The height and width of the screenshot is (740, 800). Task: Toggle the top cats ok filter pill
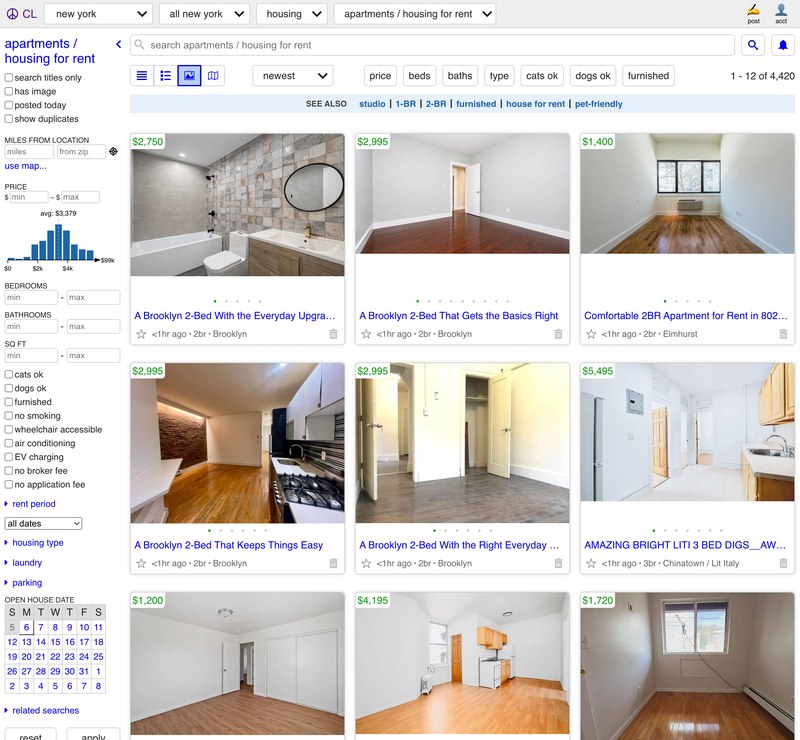[542, 76]
